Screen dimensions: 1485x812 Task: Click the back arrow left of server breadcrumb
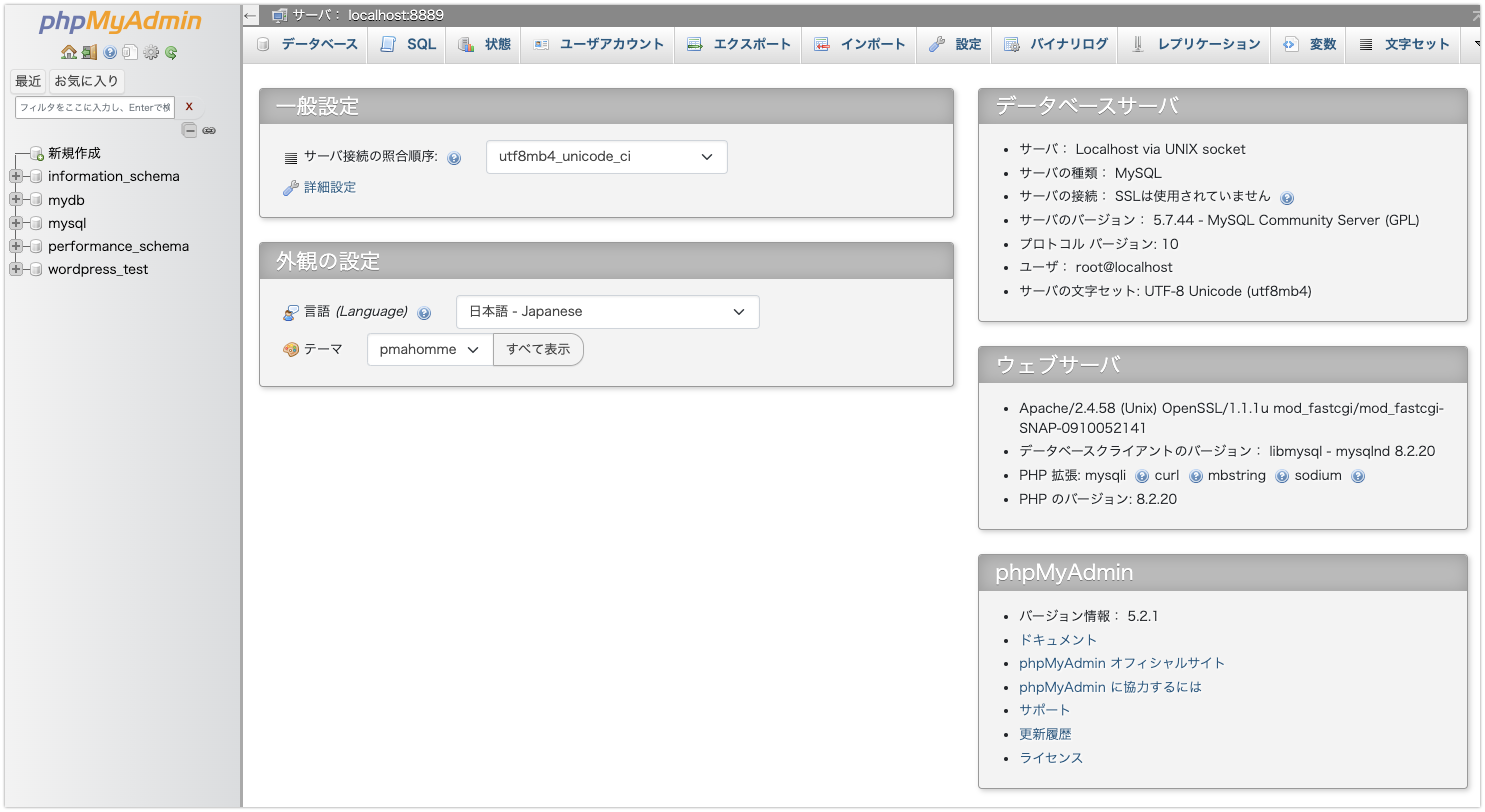pos(251,15)
